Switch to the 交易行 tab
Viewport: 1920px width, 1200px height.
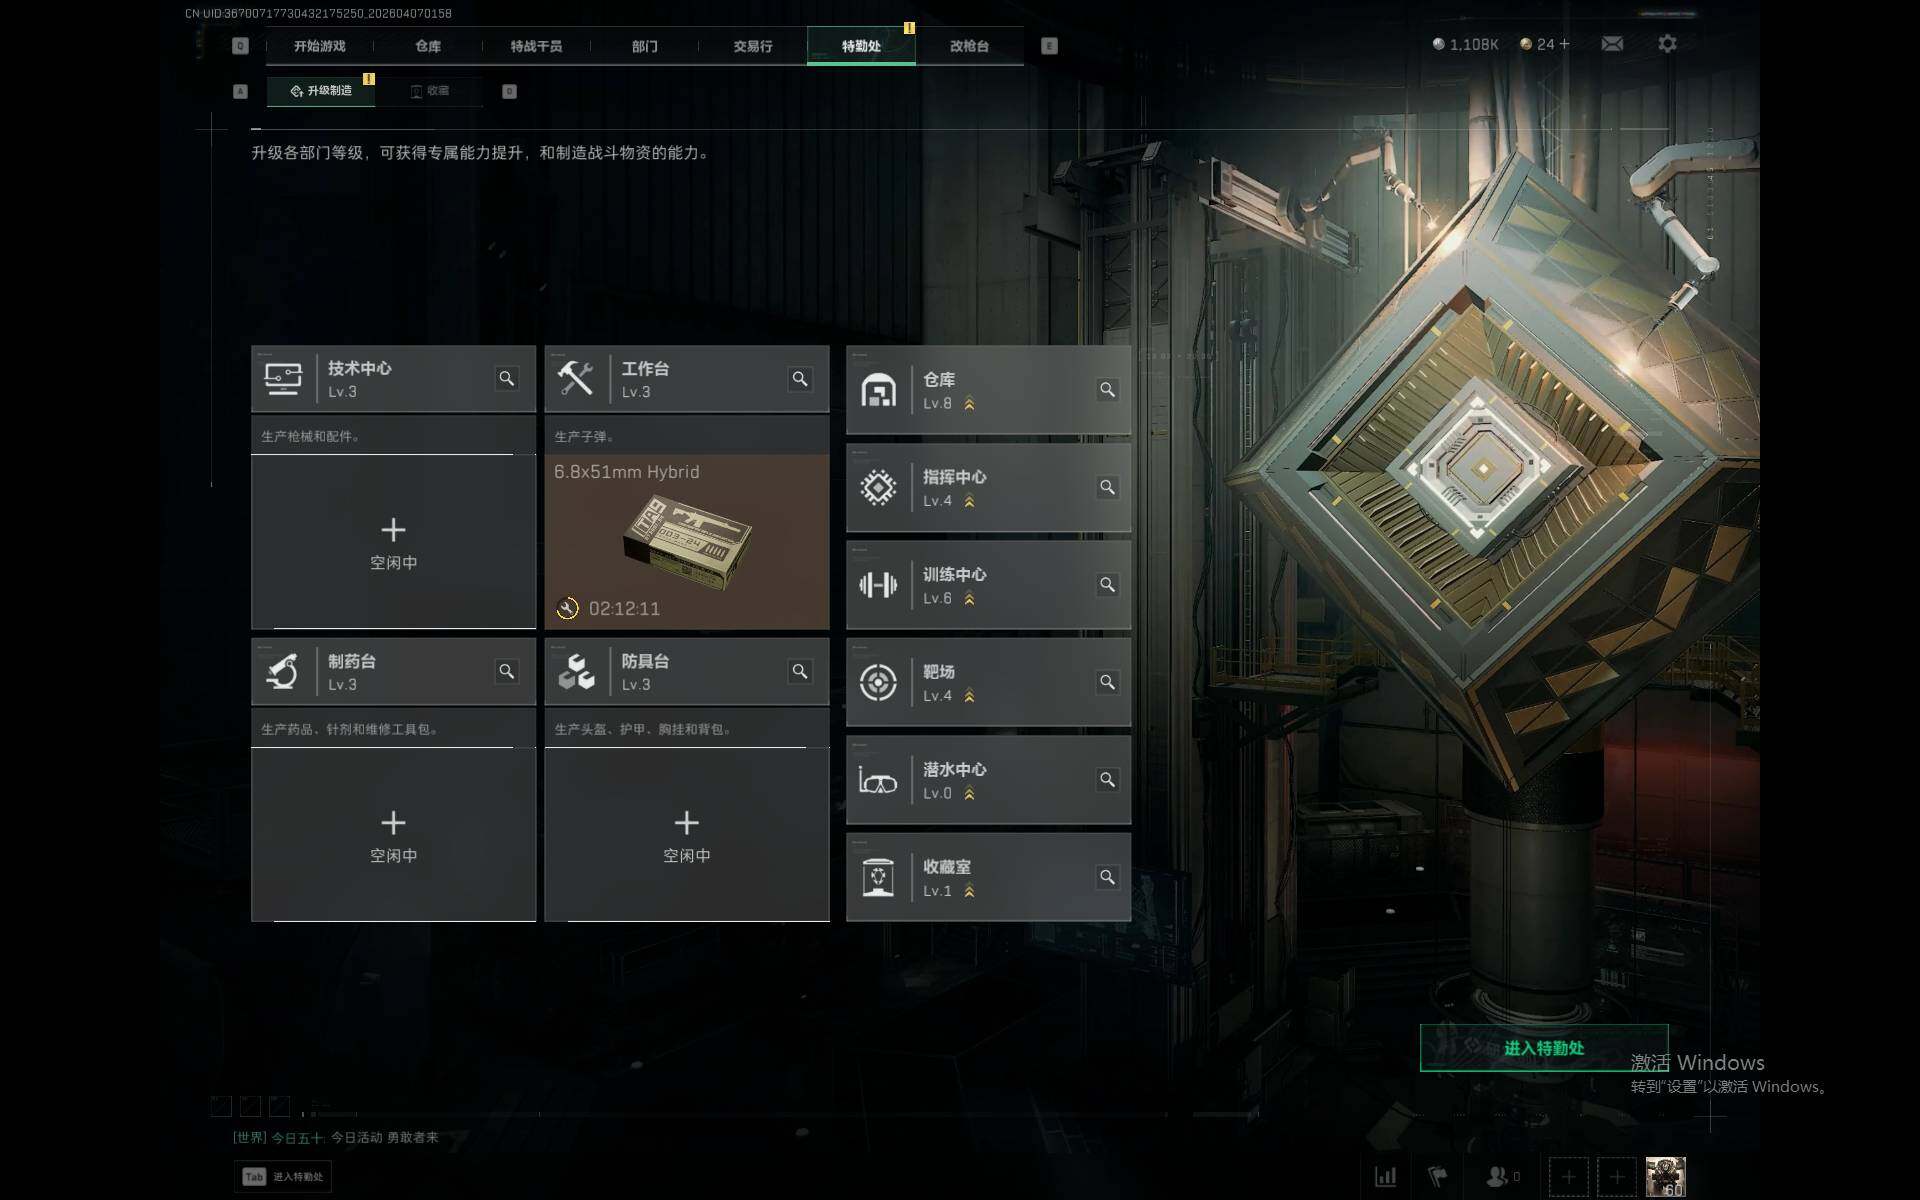[x=753, y=46]
